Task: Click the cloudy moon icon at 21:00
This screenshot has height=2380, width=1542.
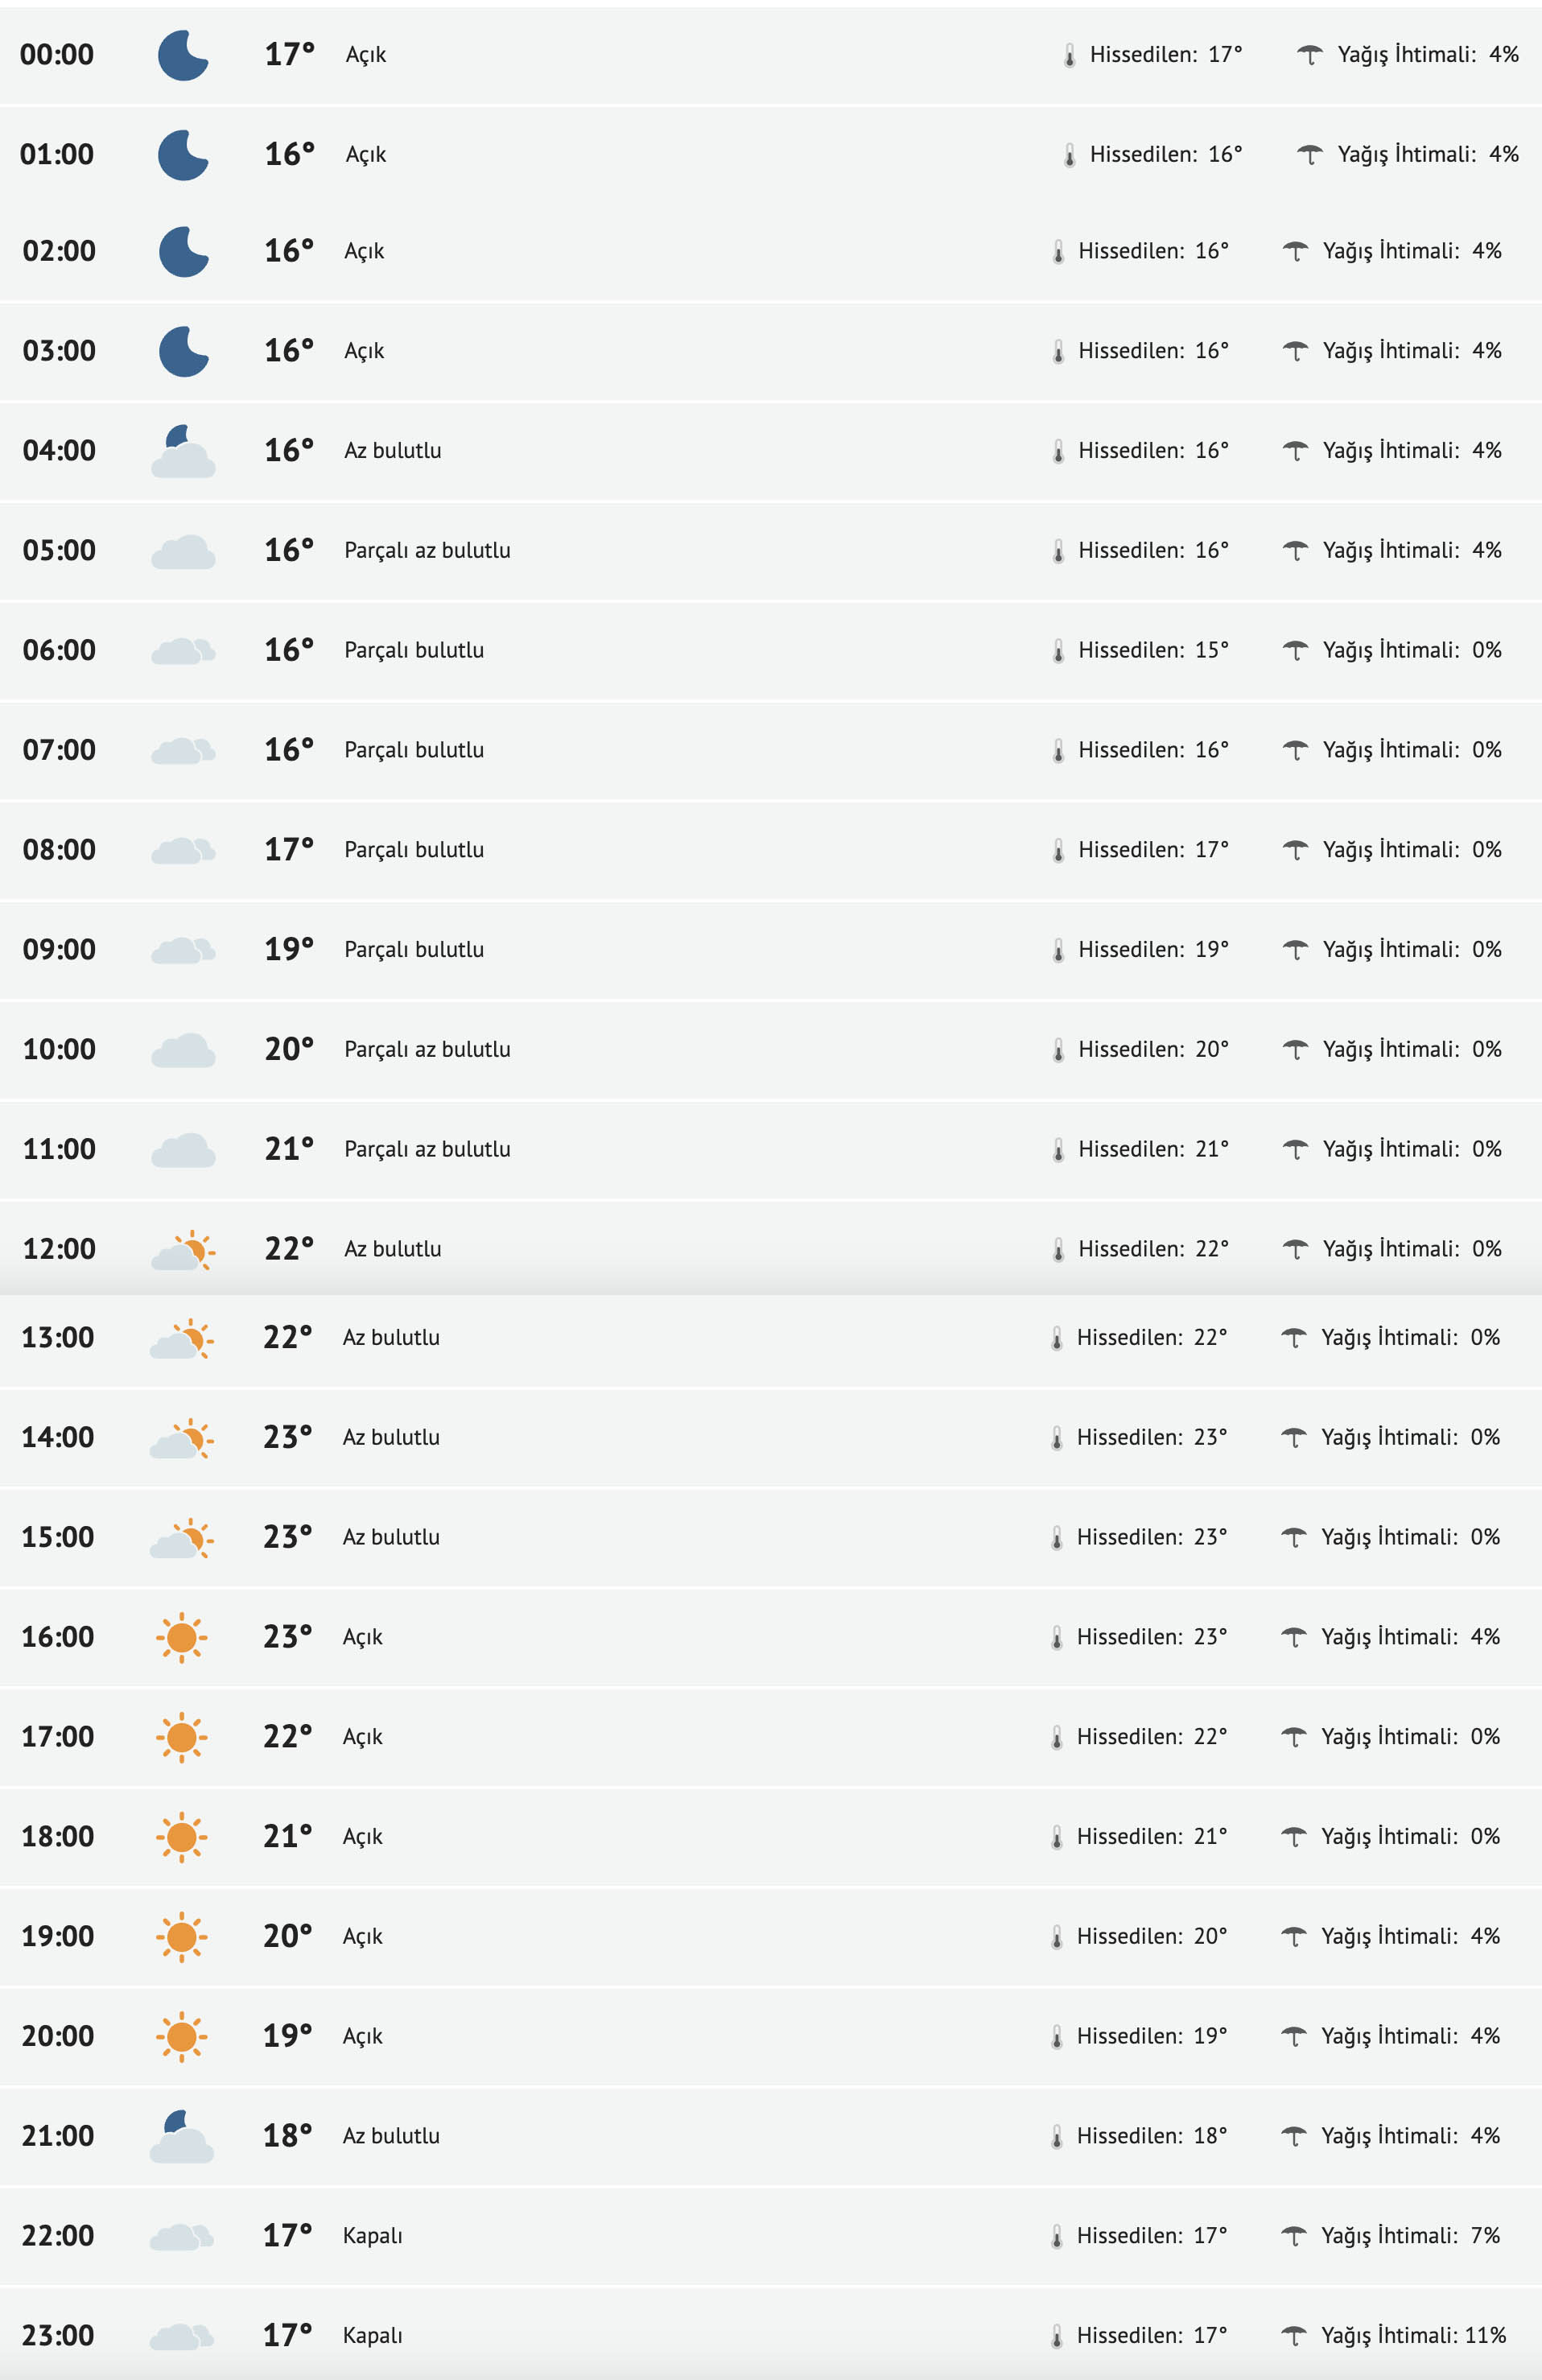Action: point(181,2136)
